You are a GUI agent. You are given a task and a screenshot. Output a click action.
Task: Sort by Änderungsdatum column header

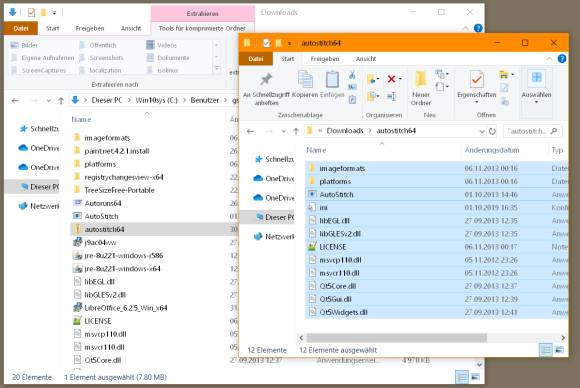492,150
